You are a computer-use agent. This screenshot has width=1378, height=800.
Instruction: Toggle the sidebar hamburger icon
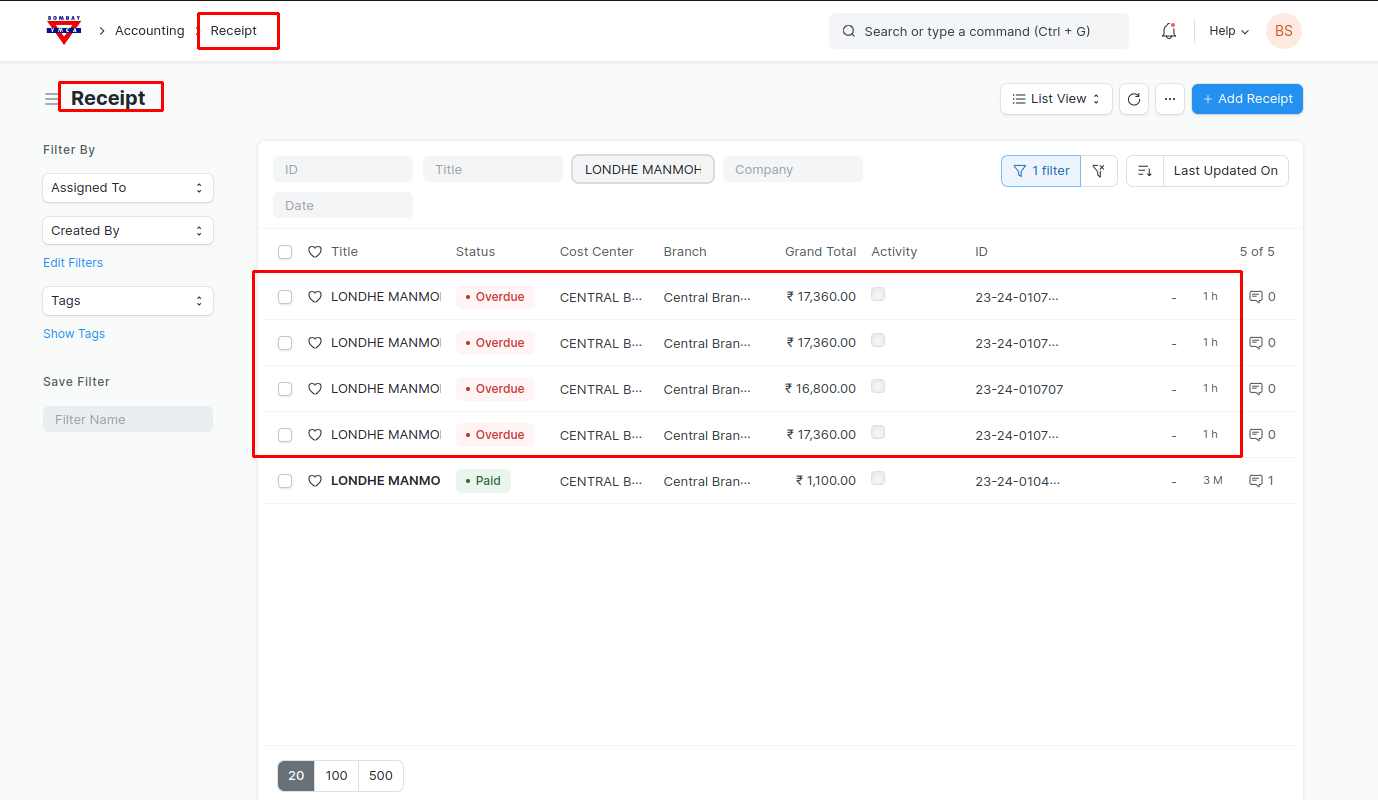click(x=51, y=99)
